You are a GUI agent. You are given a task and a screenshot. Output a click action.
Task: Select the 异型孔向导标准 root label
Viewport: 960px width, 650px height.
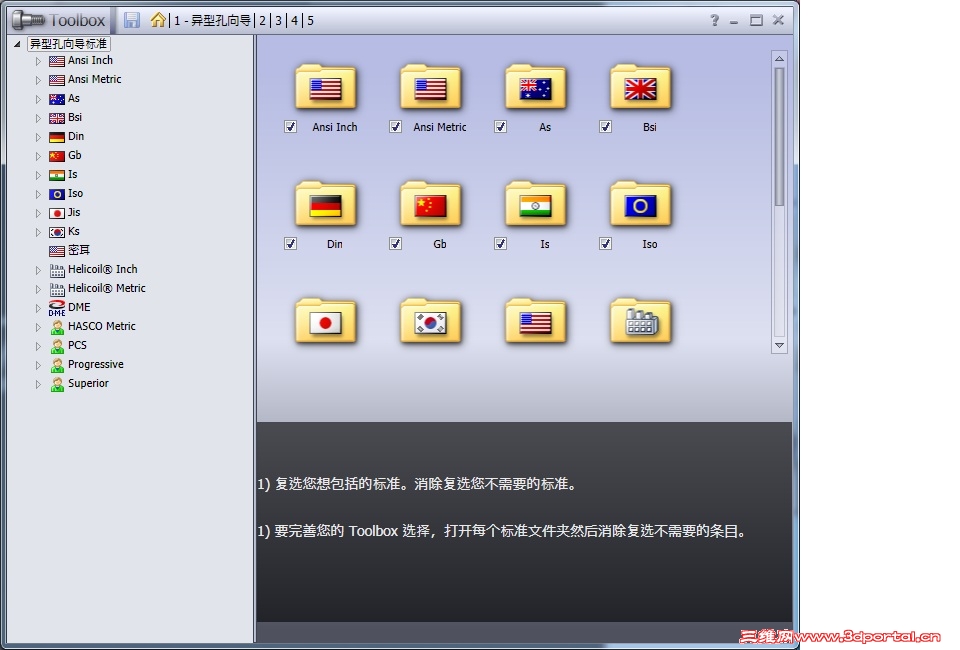pos(69,44)
